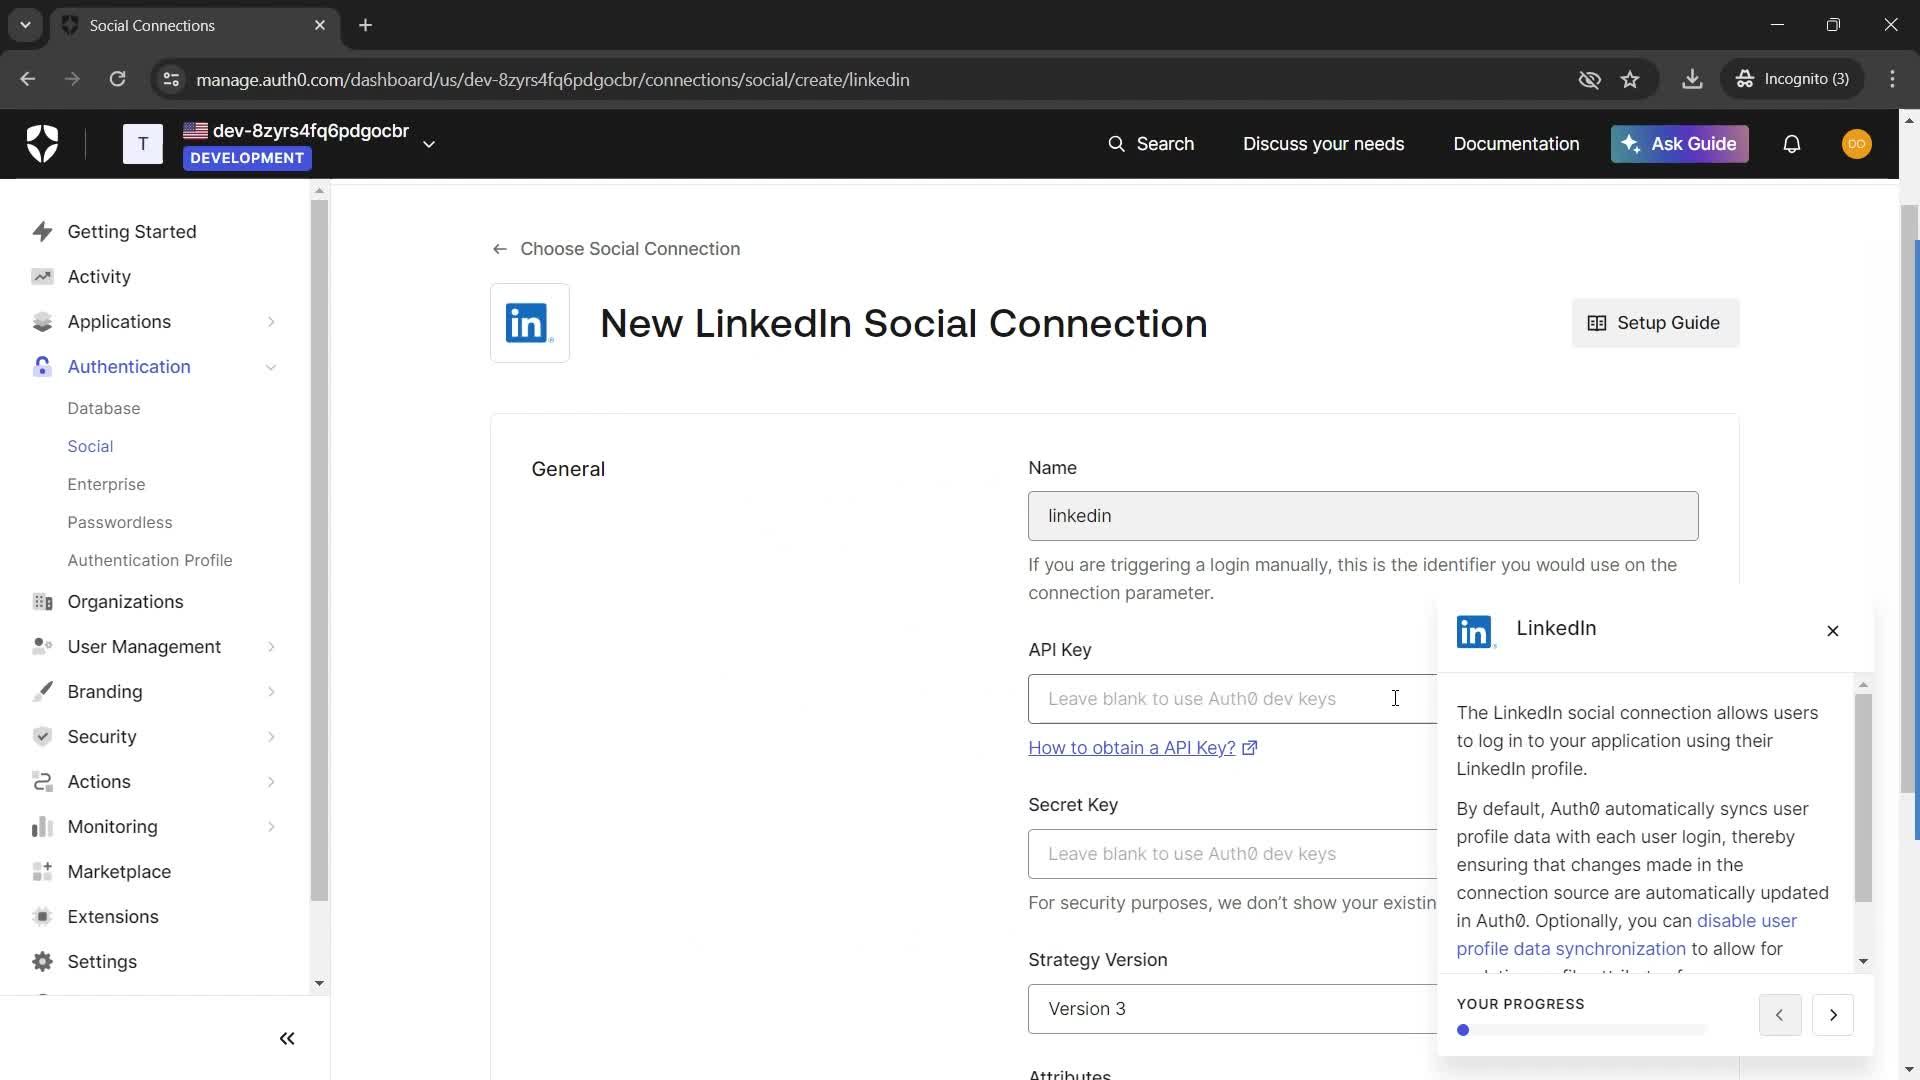Click the Branding brush icon

click(x=42, y=692)
